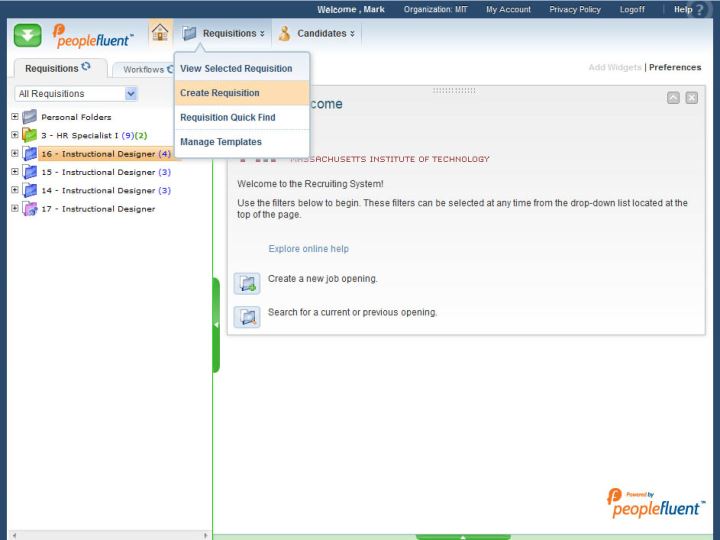The height and width of the screenshot is (540, 720).
Task: Click the refresh icon beside Requisitions tab
Action: click(86, 67)
